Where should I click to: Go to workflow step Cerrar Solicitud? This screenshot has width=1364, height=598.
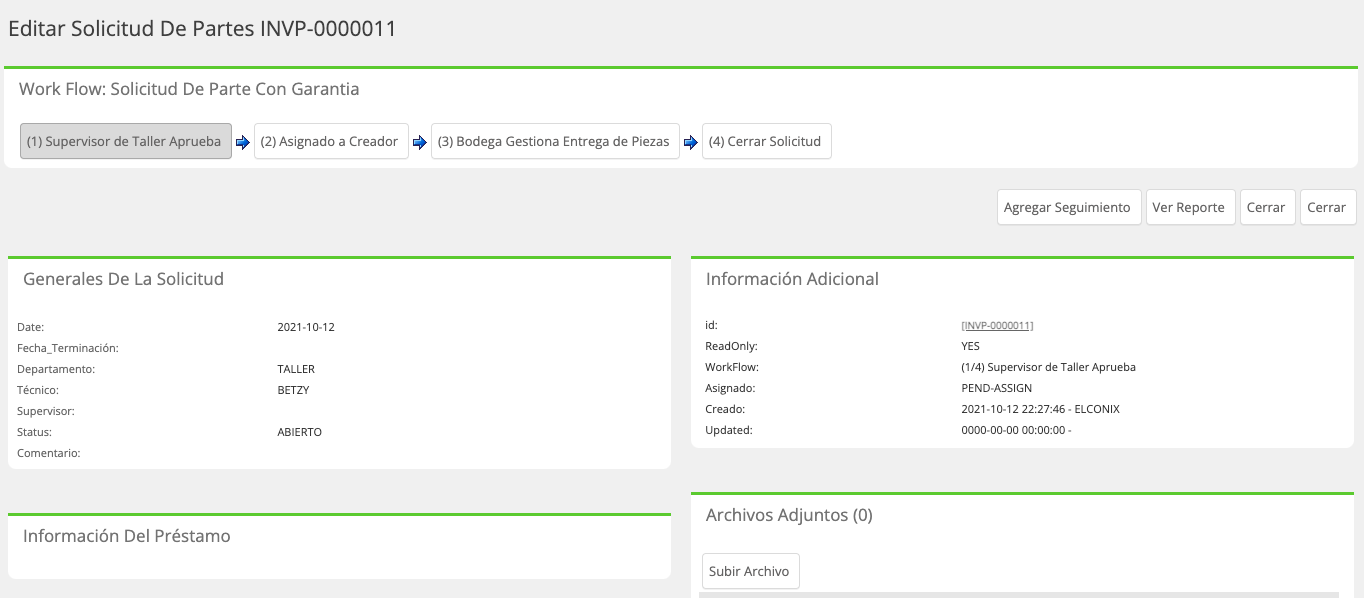click(x=766, y=141)
